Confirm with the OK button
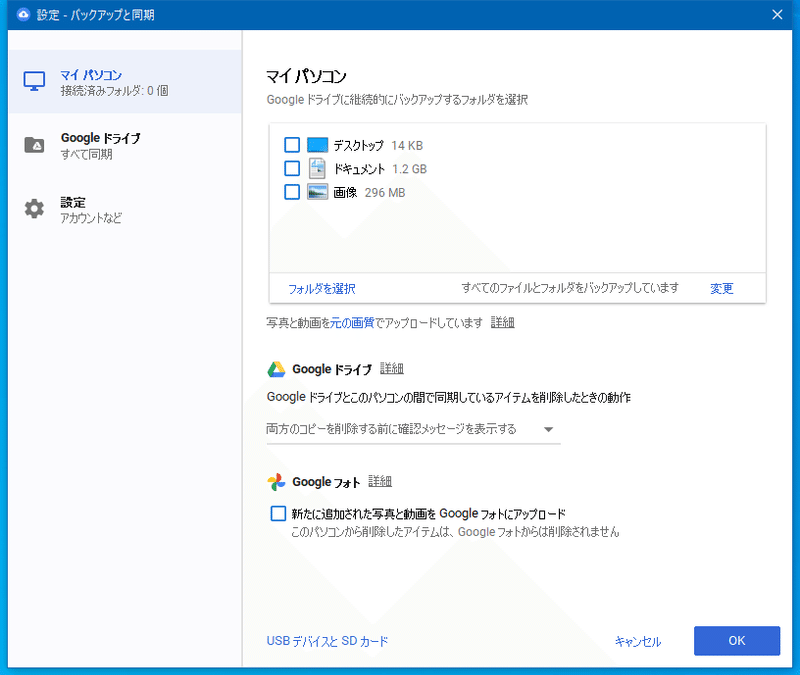The width and height of the screenshot is (800, 675). point(737,641)
